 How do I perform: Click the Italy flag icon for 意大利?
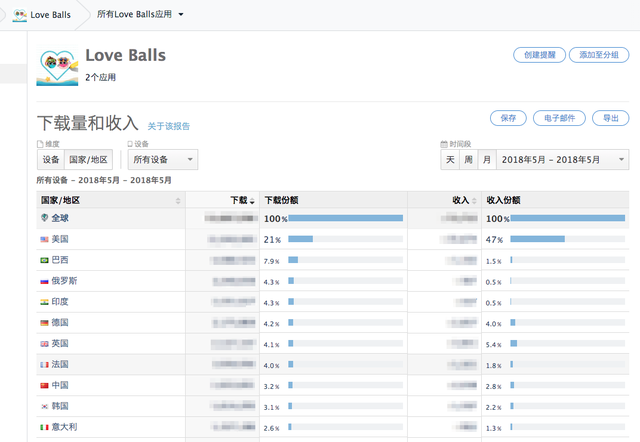(44, 427)
